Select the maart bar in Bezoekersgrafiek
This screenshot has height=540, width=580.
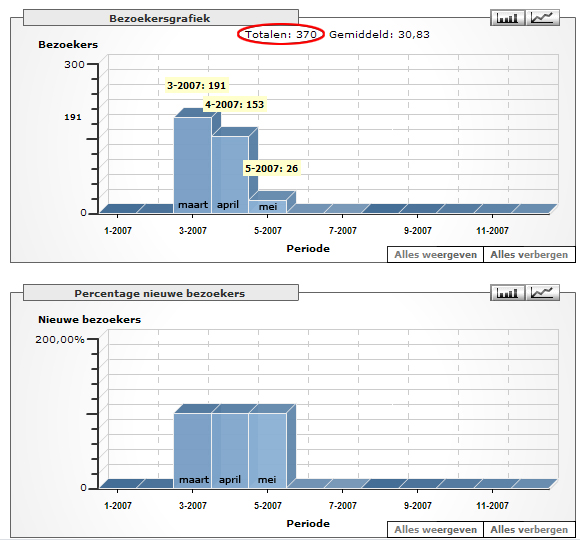[193, 165]
